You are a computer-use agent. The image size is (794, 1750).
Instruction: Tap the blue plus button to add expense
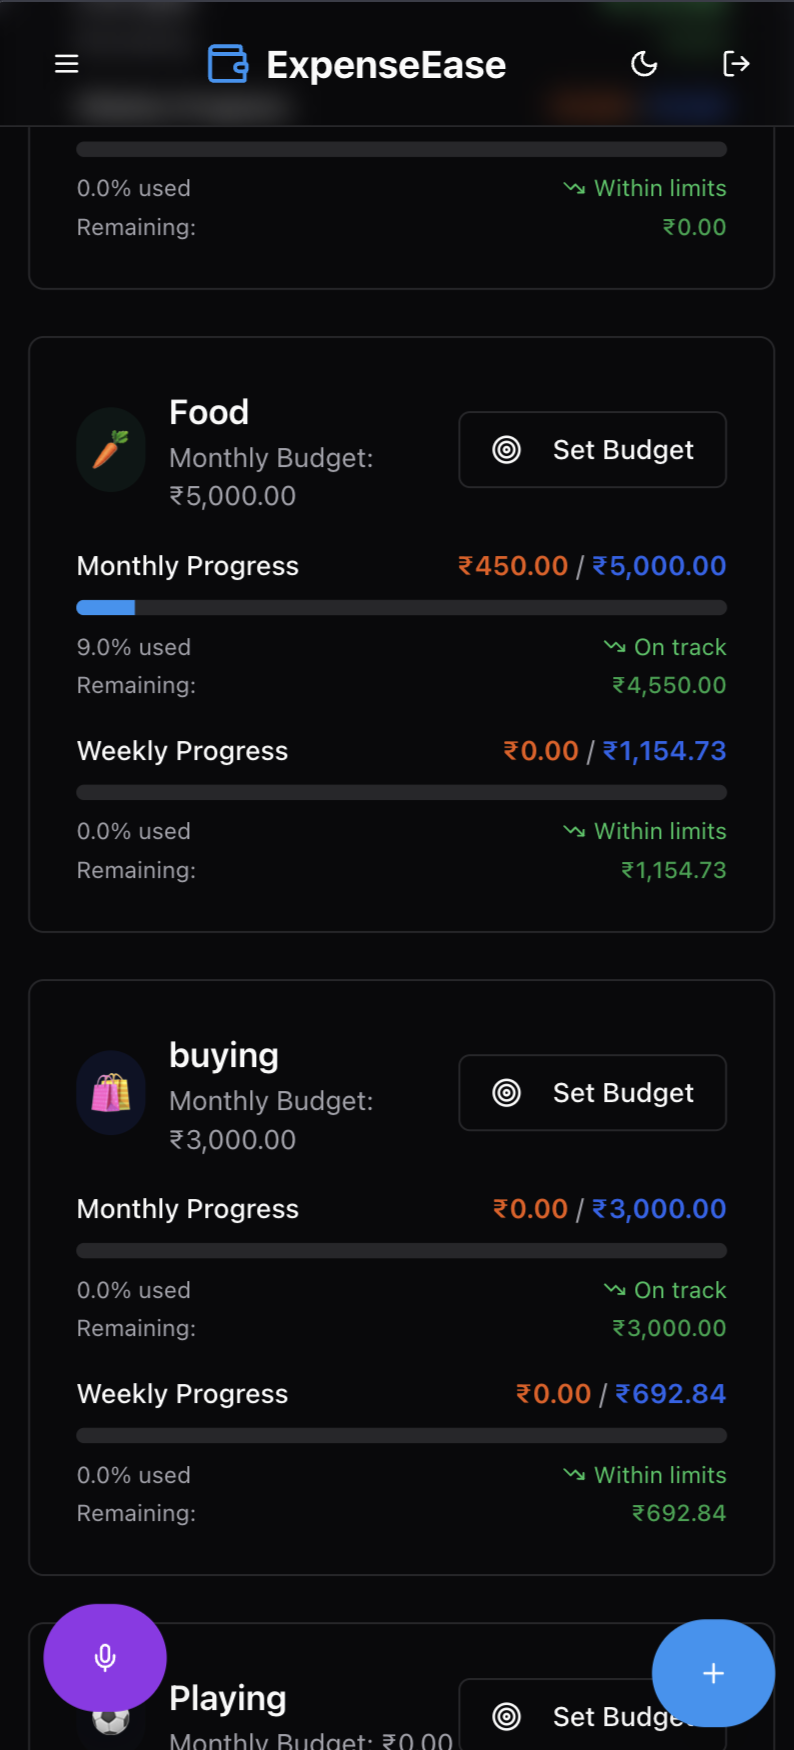tap(713, 1673)
